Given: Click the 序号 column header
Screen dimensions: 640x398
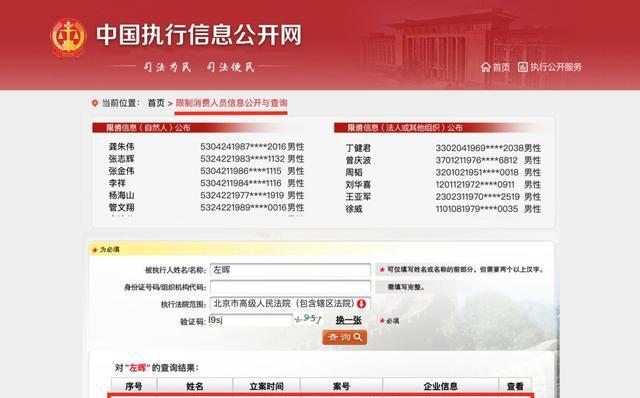Looking at the screenshot, I should coord(134,386).
